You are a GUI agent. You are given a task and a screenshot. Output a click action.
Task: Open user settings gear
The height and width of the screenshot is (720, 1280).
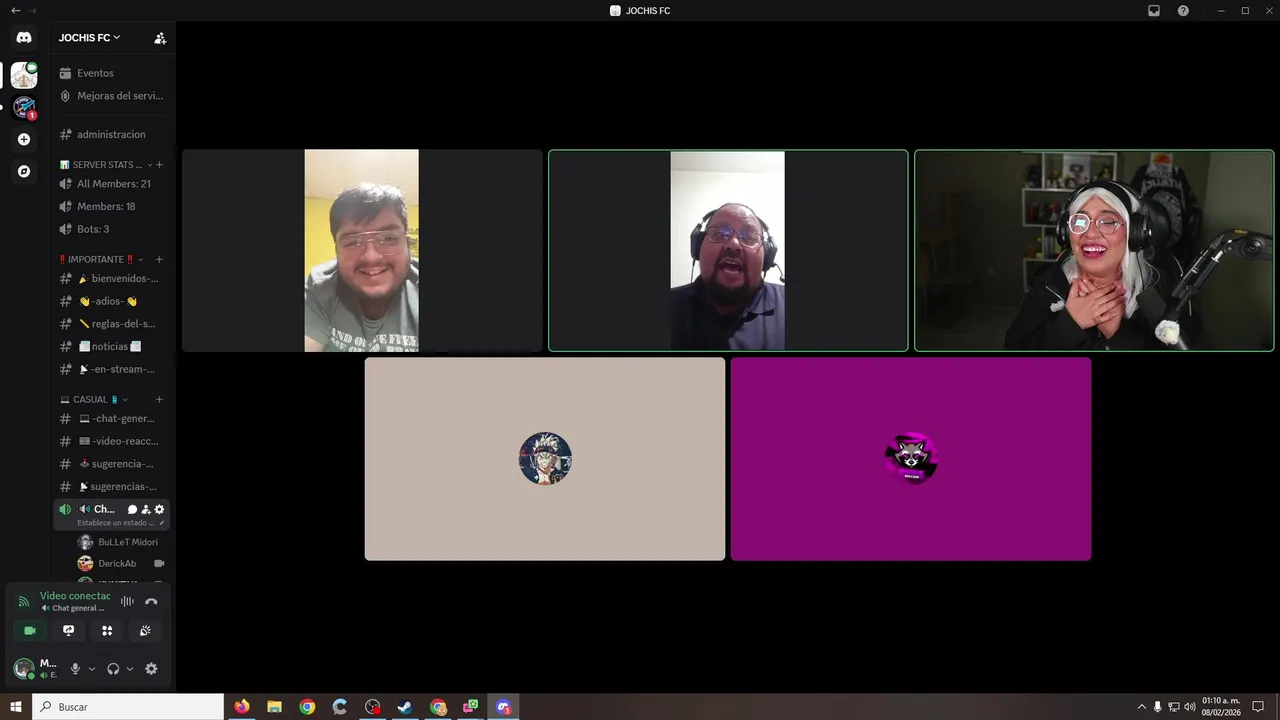coord(151,669)
